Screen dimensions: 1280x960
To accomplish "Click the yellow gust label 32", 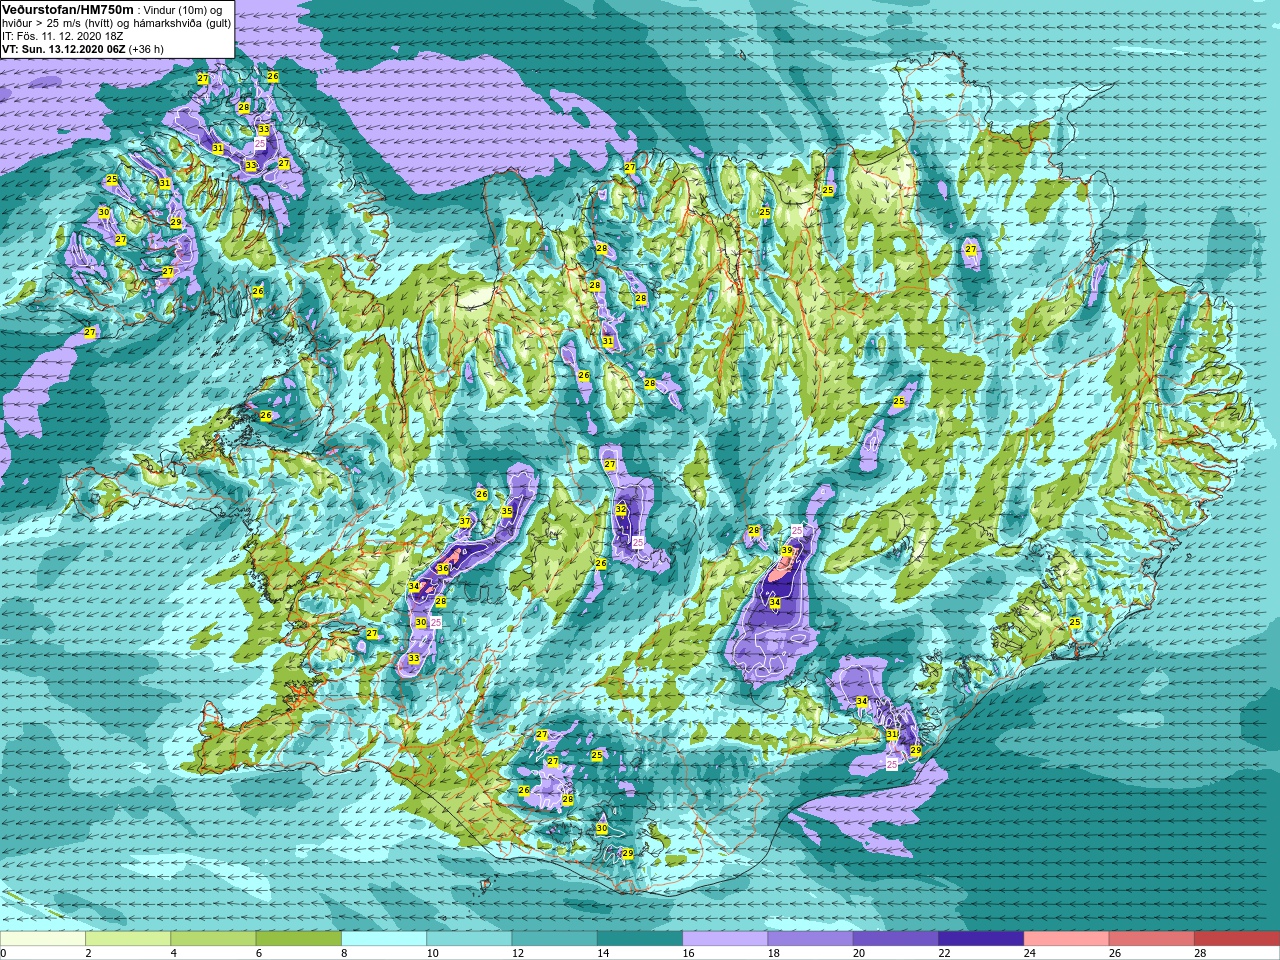I will click(621, 509).
